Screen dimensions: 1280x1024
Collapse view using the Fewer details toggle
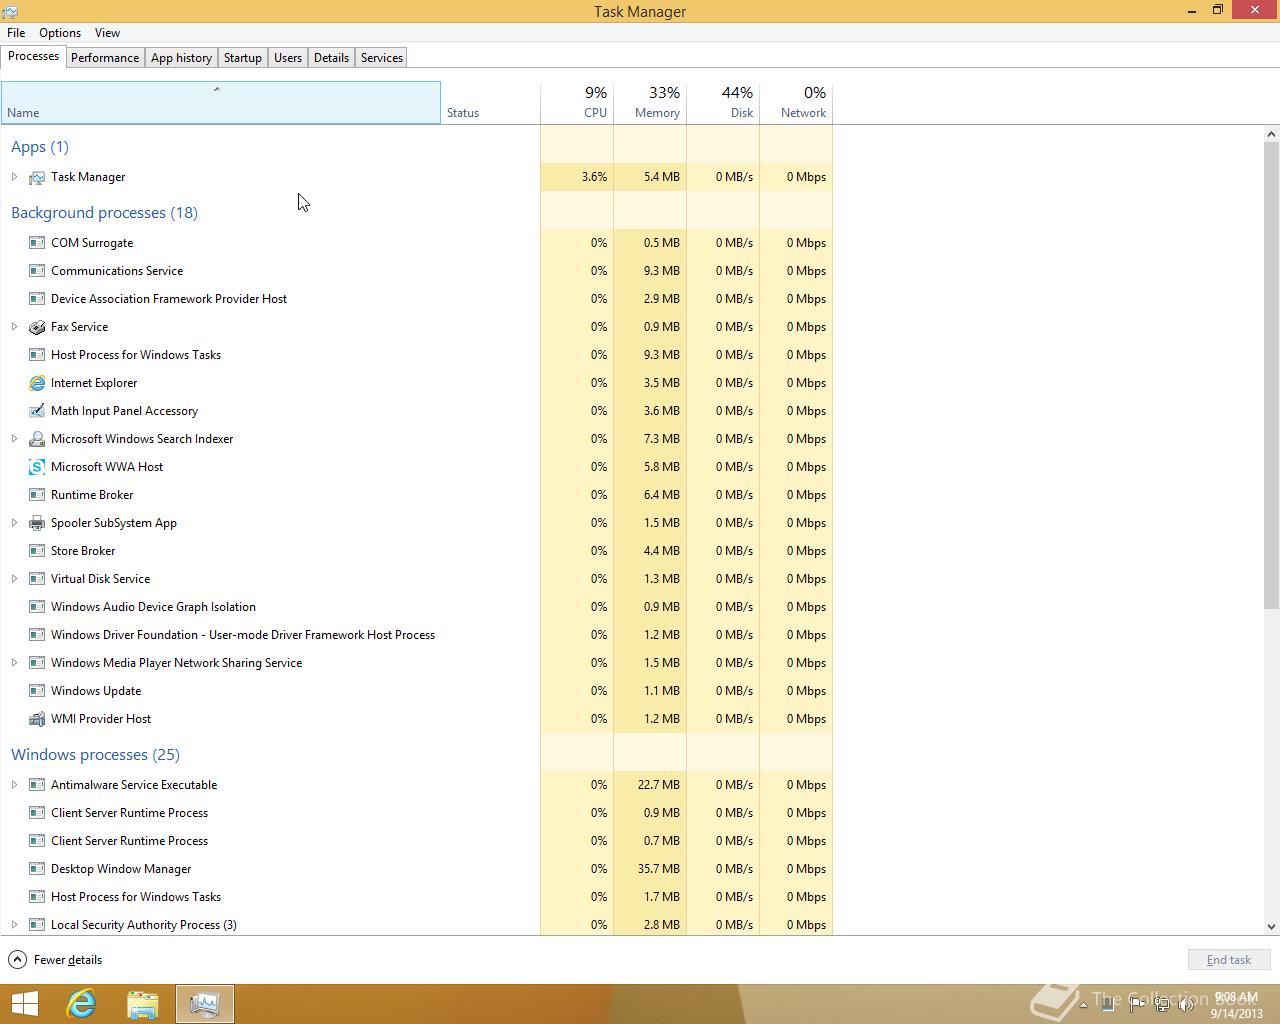tap(56, 960)
